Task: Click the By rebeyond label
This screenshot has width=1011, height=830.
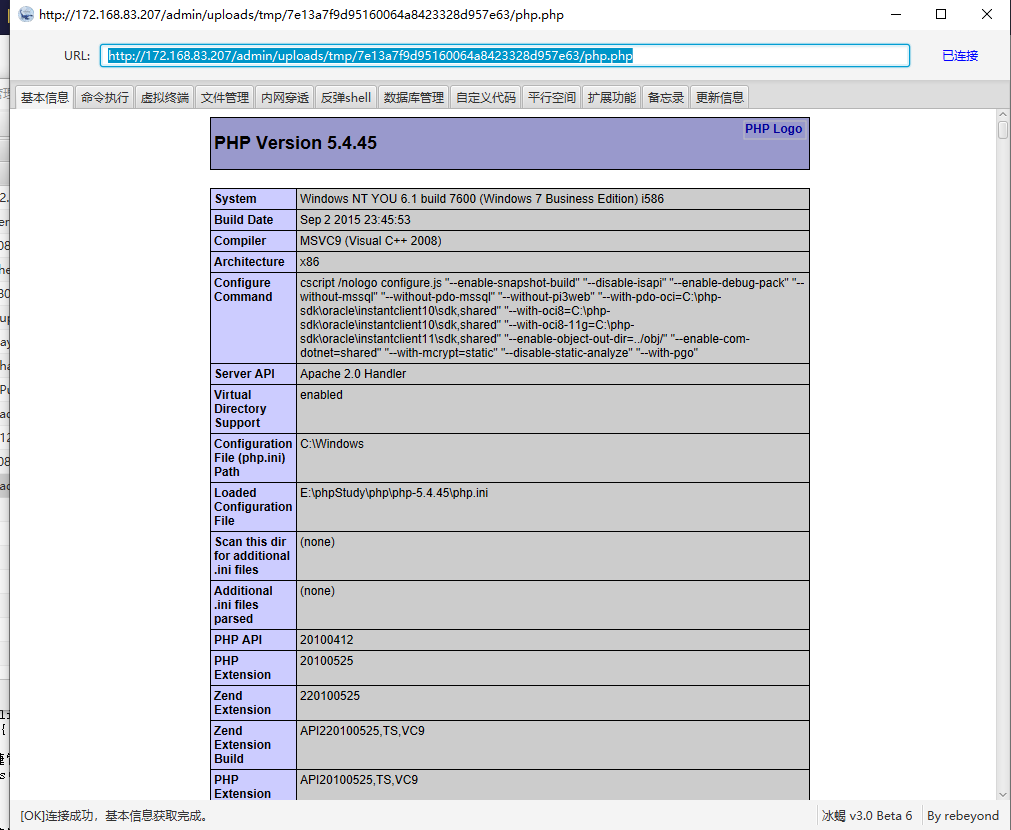Action: point(963,816)
